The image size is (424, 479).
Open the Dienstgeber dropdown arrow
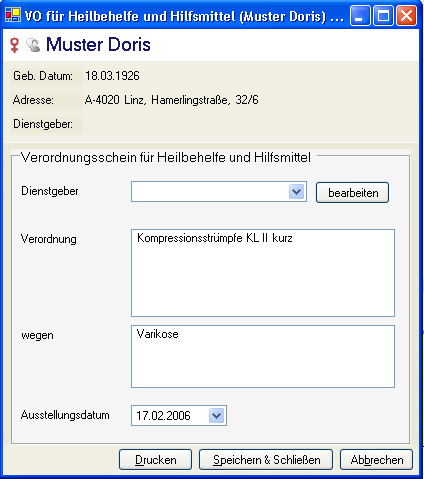click(297, 192)
